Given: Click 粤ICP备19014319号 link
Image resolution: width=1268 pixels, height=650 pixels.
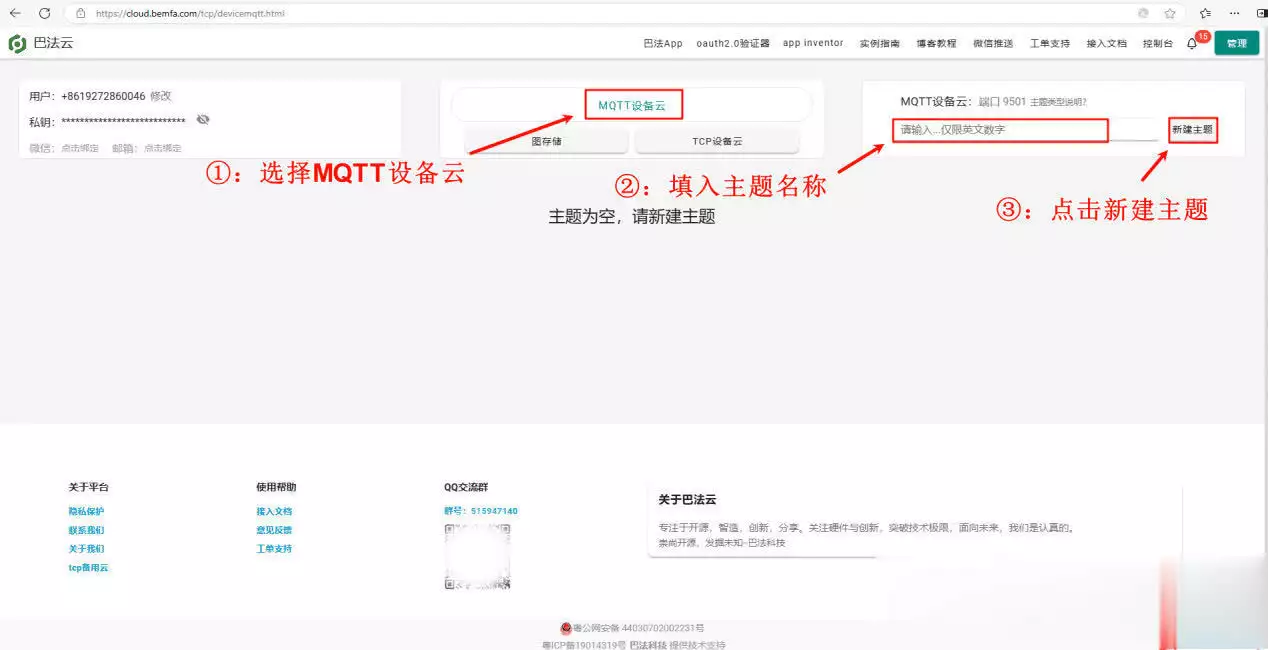Looking at the screenshot, I should click(x=584, y=645).
